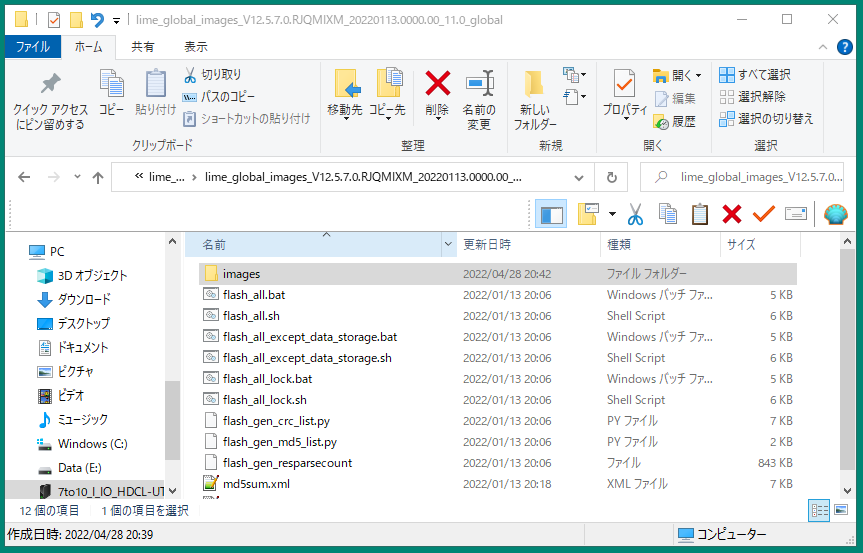This screenshot has width=863, height=553.
Task: Create a New folder (新しいフォルダー)
Action: pyautogui.click(x=534, y=100)
